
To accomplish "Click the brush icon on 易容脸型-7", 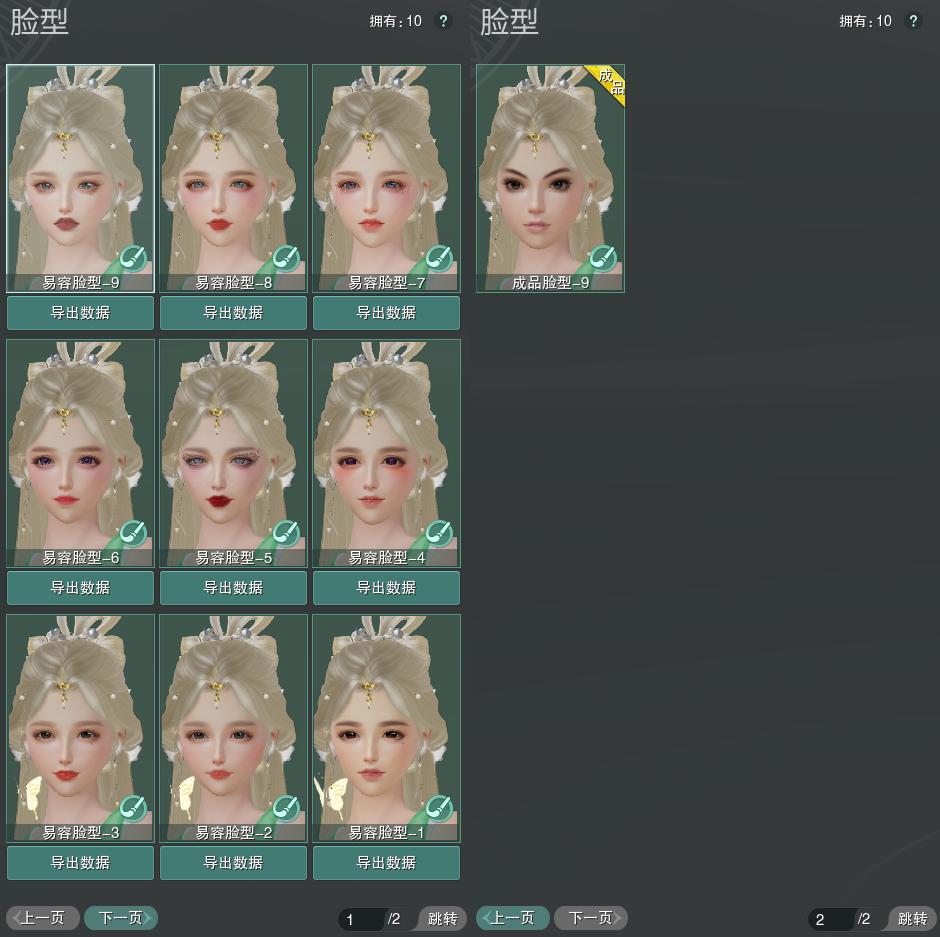I will (439, 258).
